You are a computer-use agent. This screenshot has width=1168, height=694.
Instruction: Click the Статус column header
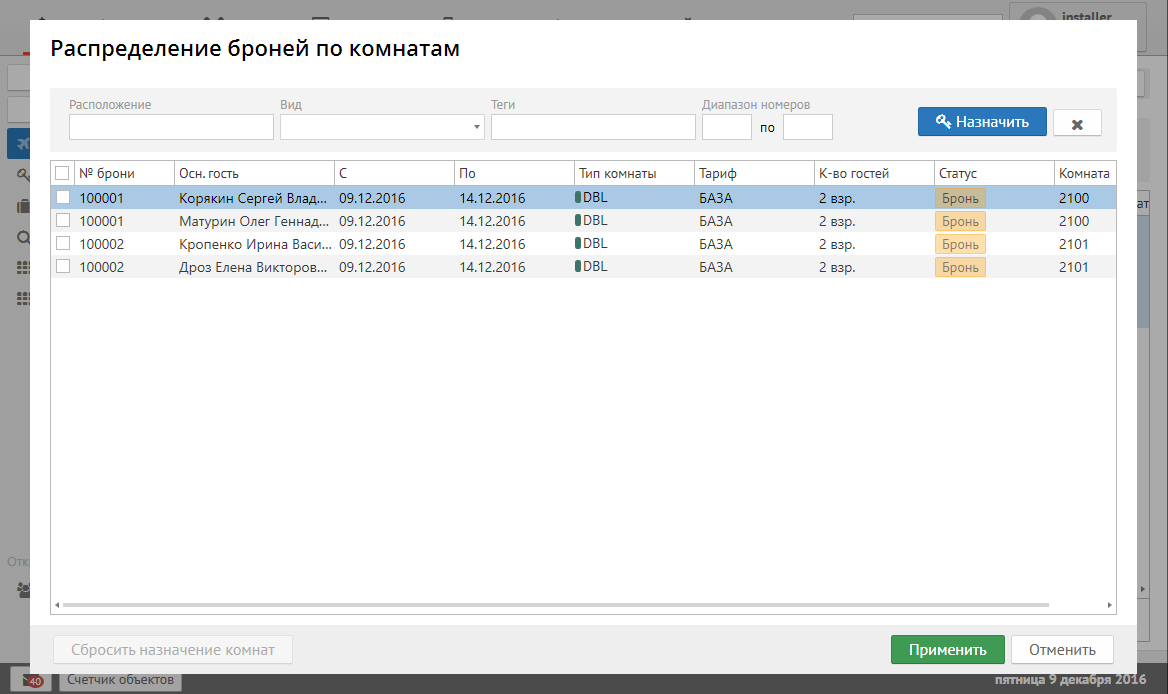[x=993, y=173]
